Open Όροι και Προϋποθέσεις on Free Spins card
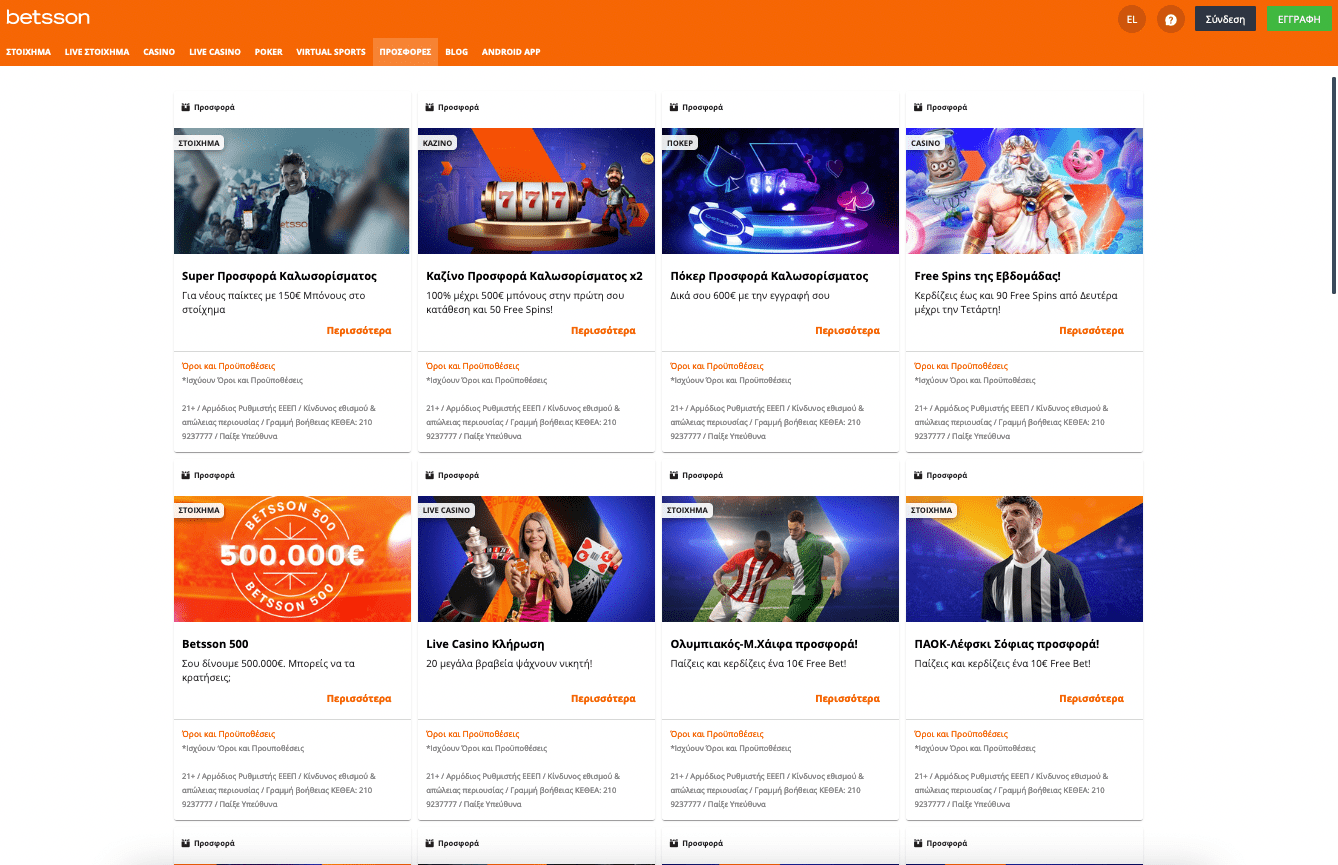The image size is (1338, 865). click(x=960, y=366)
